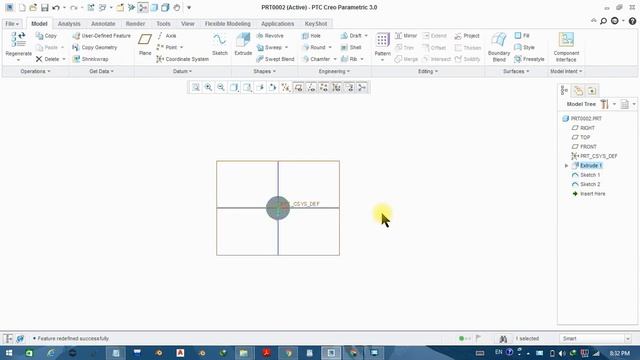Click the Copy Geometry tool
Viewport: 640px width, 360px height.
pos(95,47)
